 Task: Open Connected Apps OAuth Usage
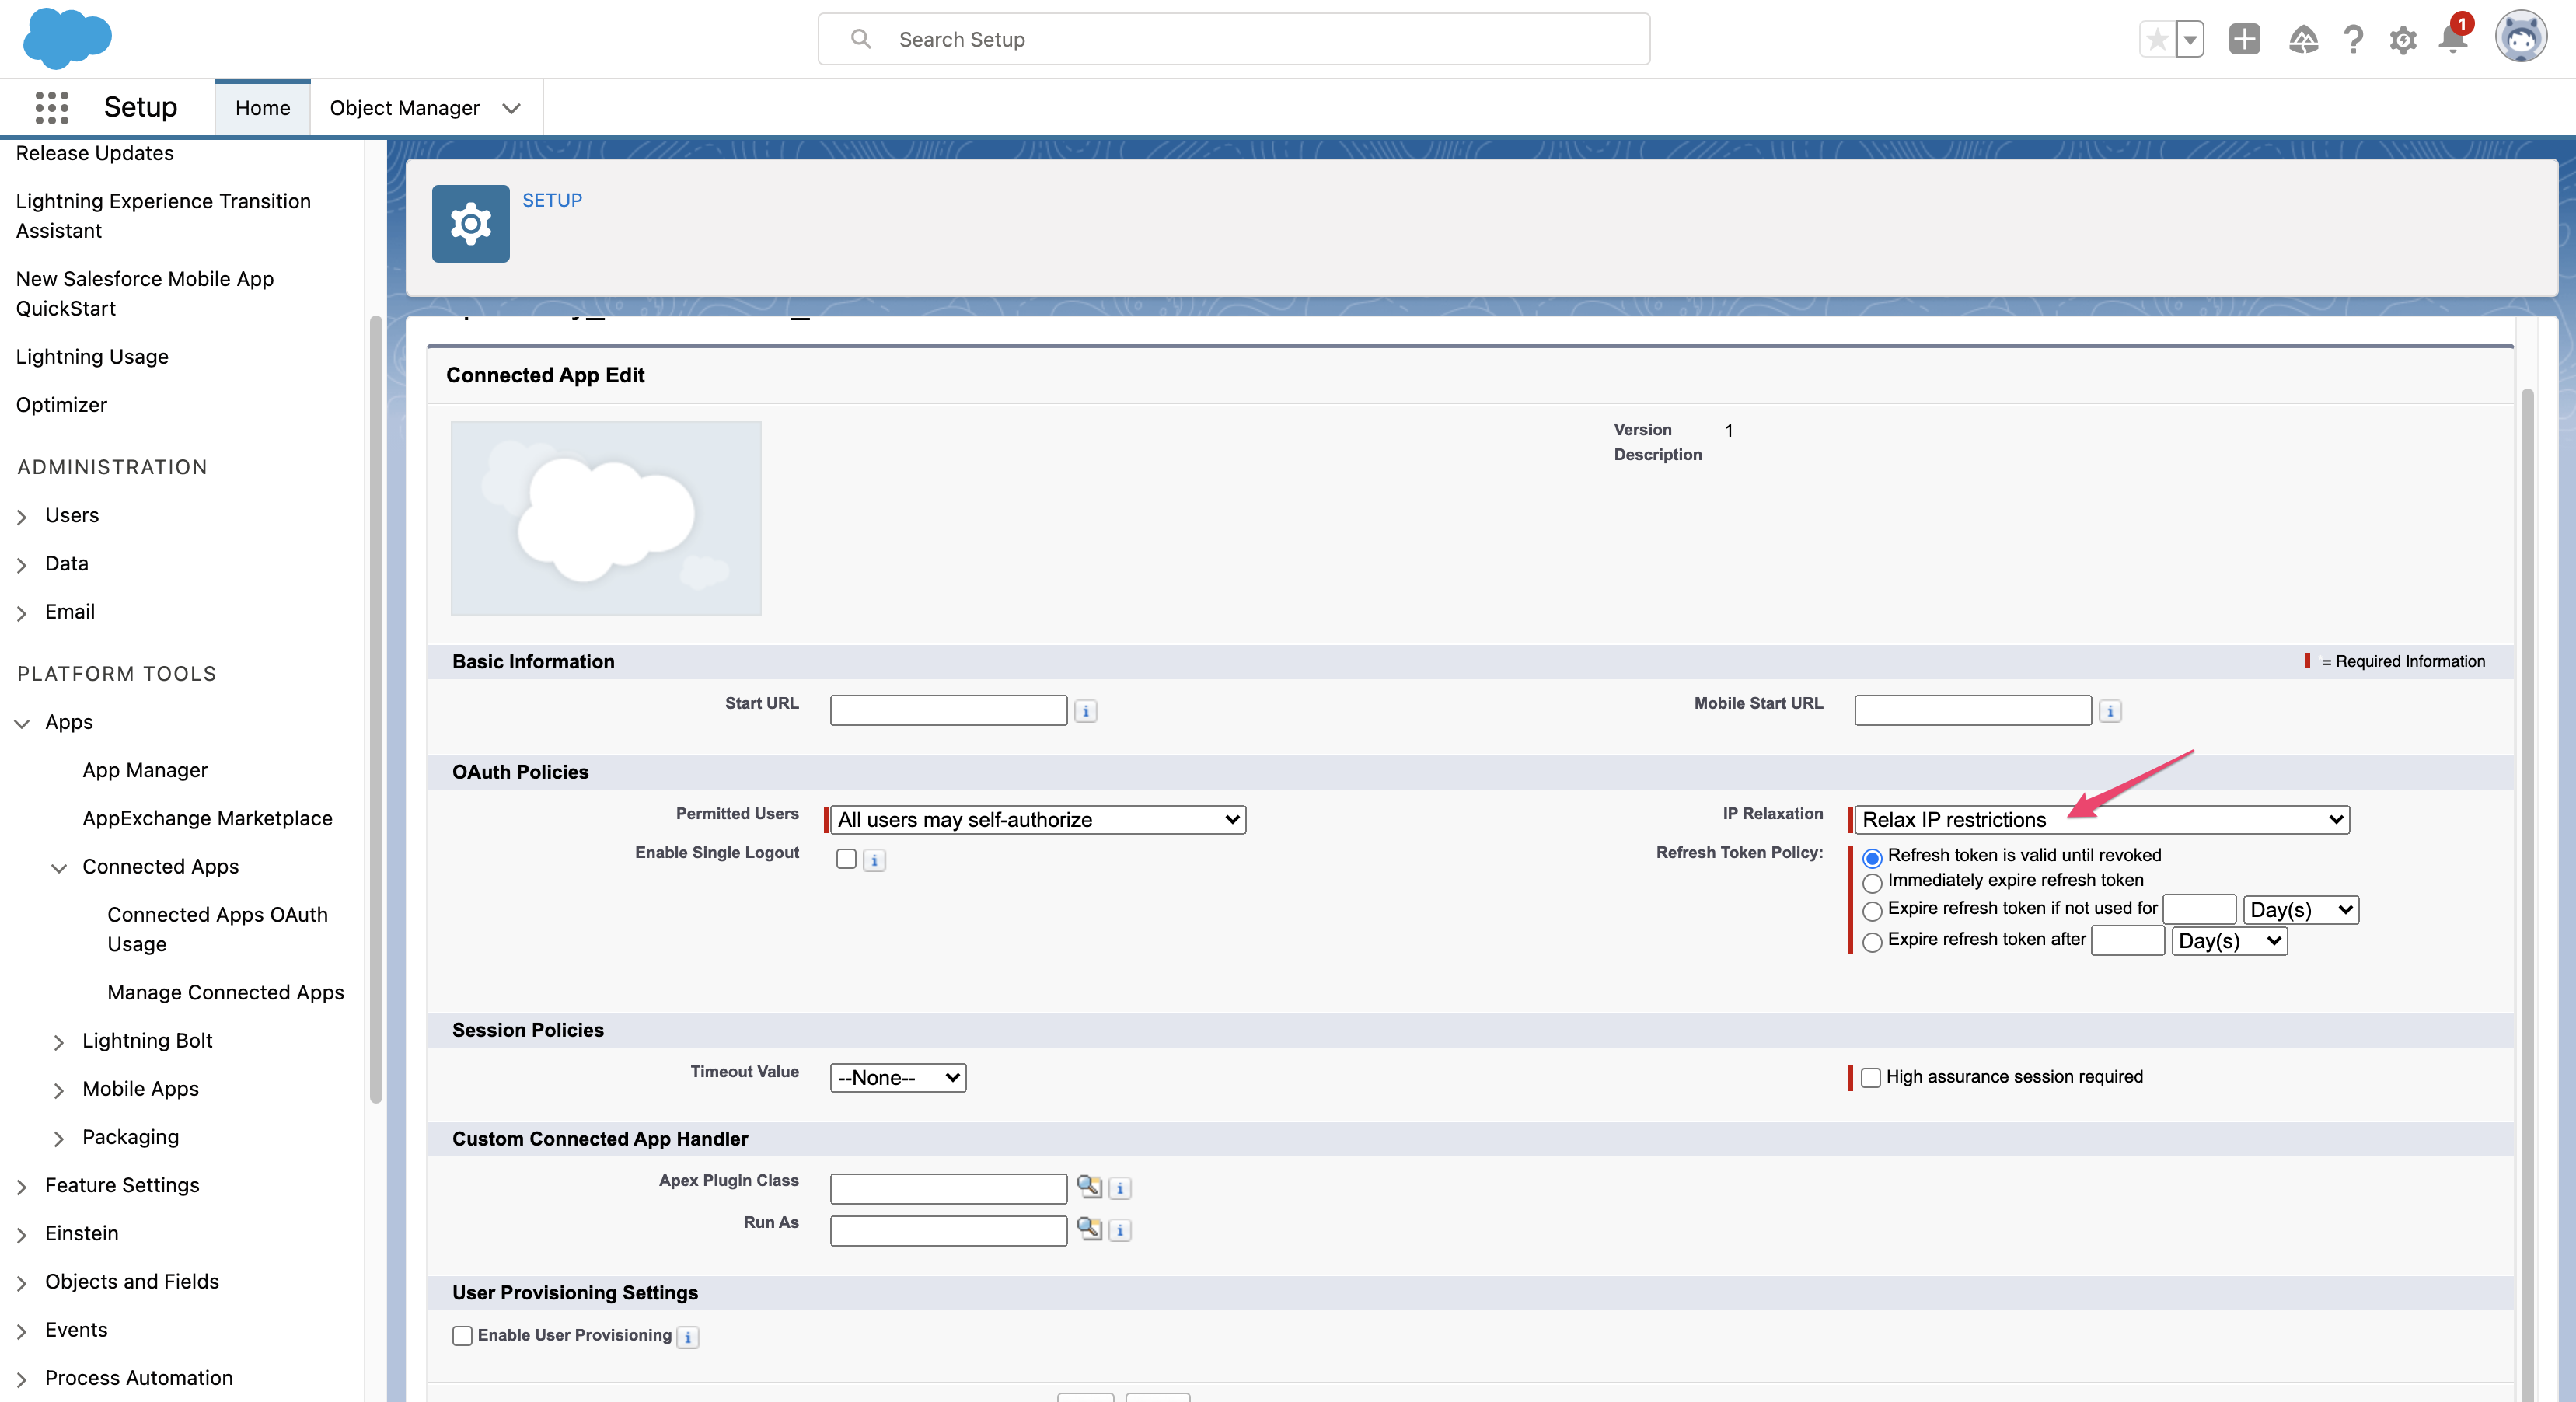pos(217,929)
